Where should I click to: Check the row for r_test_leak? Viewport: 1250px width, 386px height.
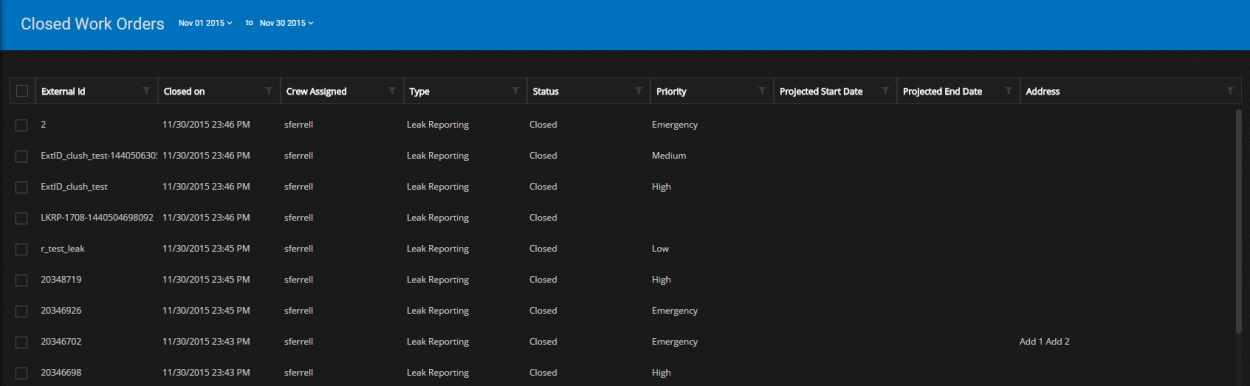coord(22,249)
